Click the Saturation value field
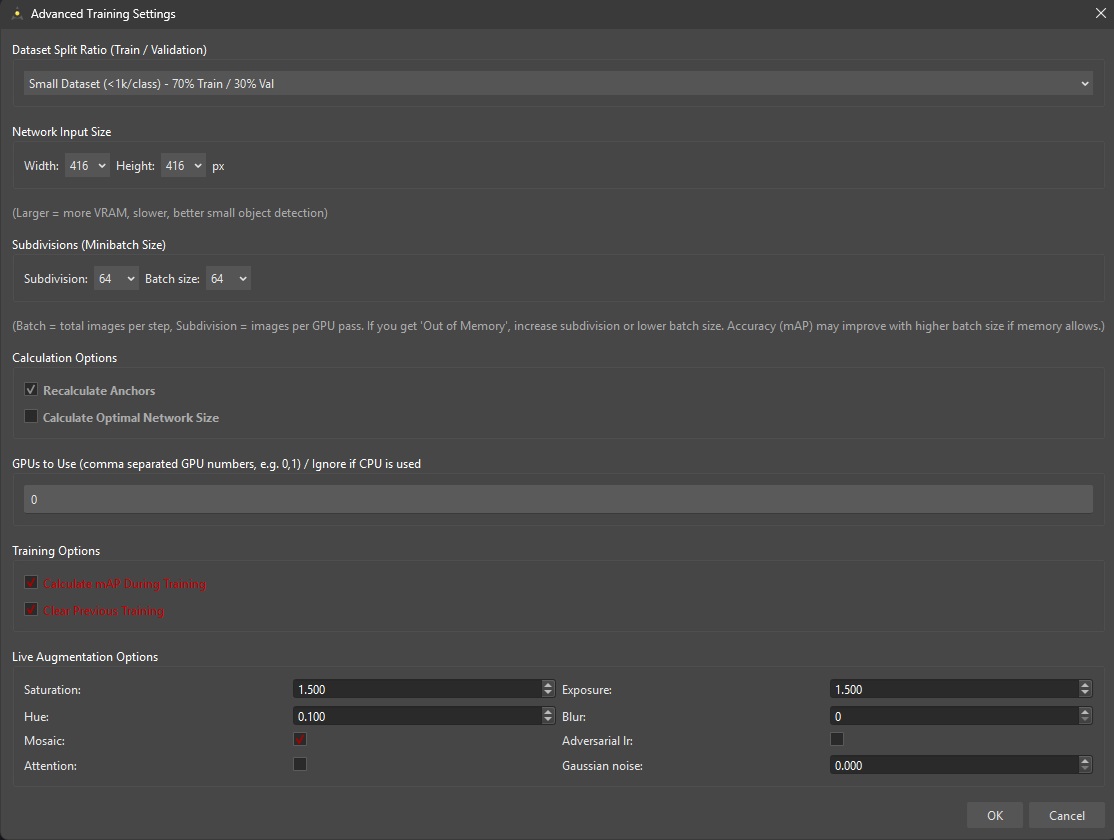Image resolution: width=1114 pixels, height=840 pixels. tap(416, 689)
